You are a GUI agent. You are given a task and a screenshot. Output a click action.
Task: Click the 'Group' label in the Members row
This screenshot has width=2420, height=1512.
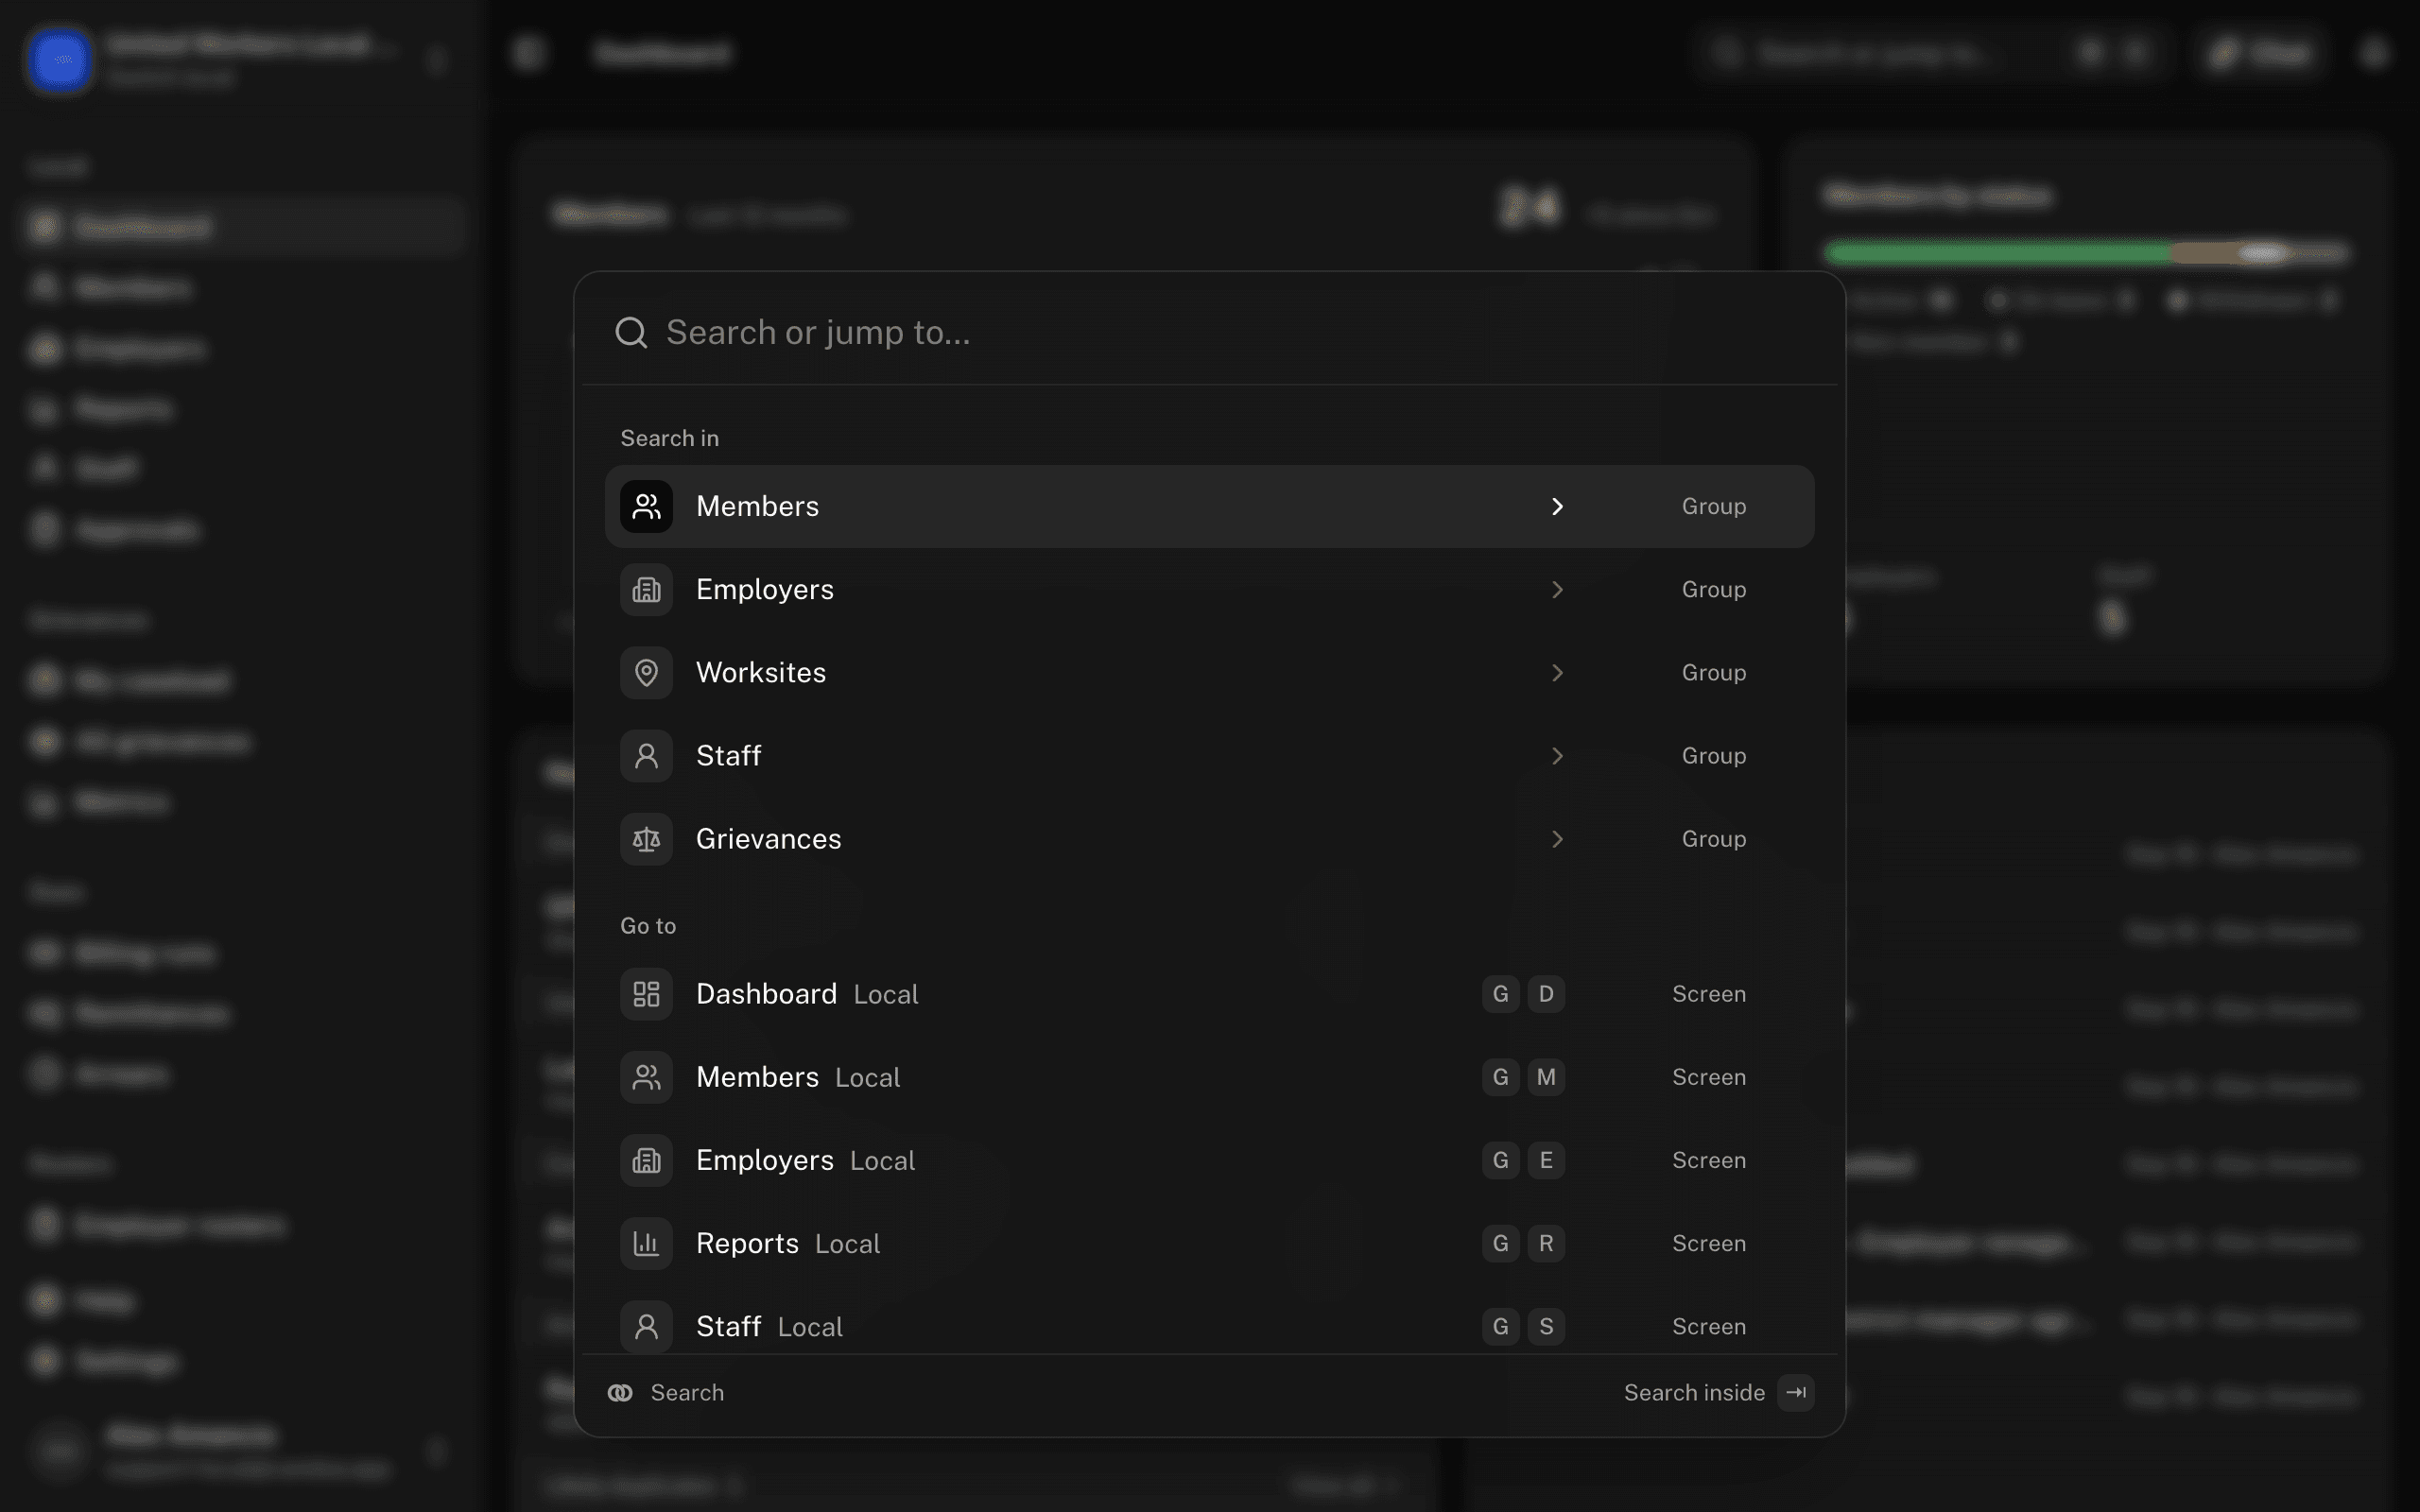(x=1713, y=506)
